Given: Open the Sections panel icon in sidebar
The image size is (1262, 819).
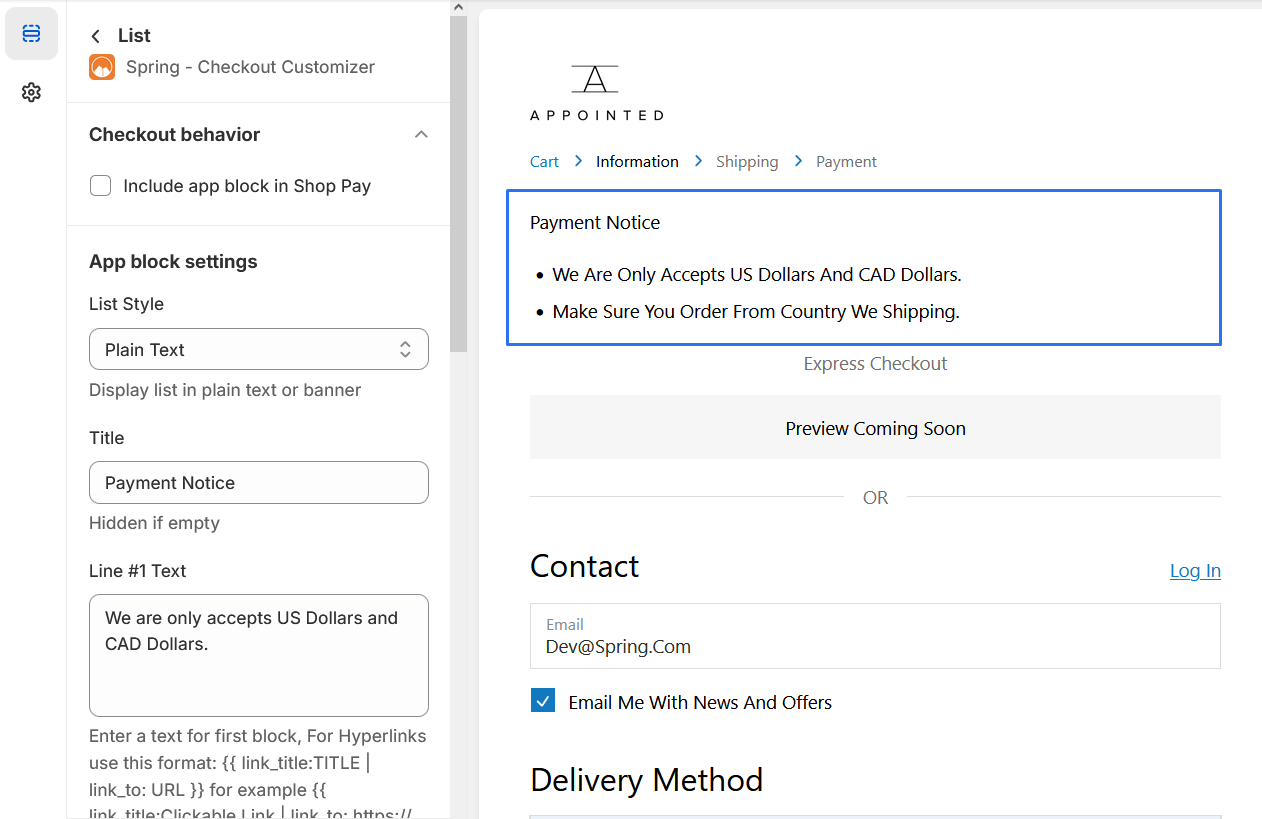Looking at the screenshot, I should 31,34.
